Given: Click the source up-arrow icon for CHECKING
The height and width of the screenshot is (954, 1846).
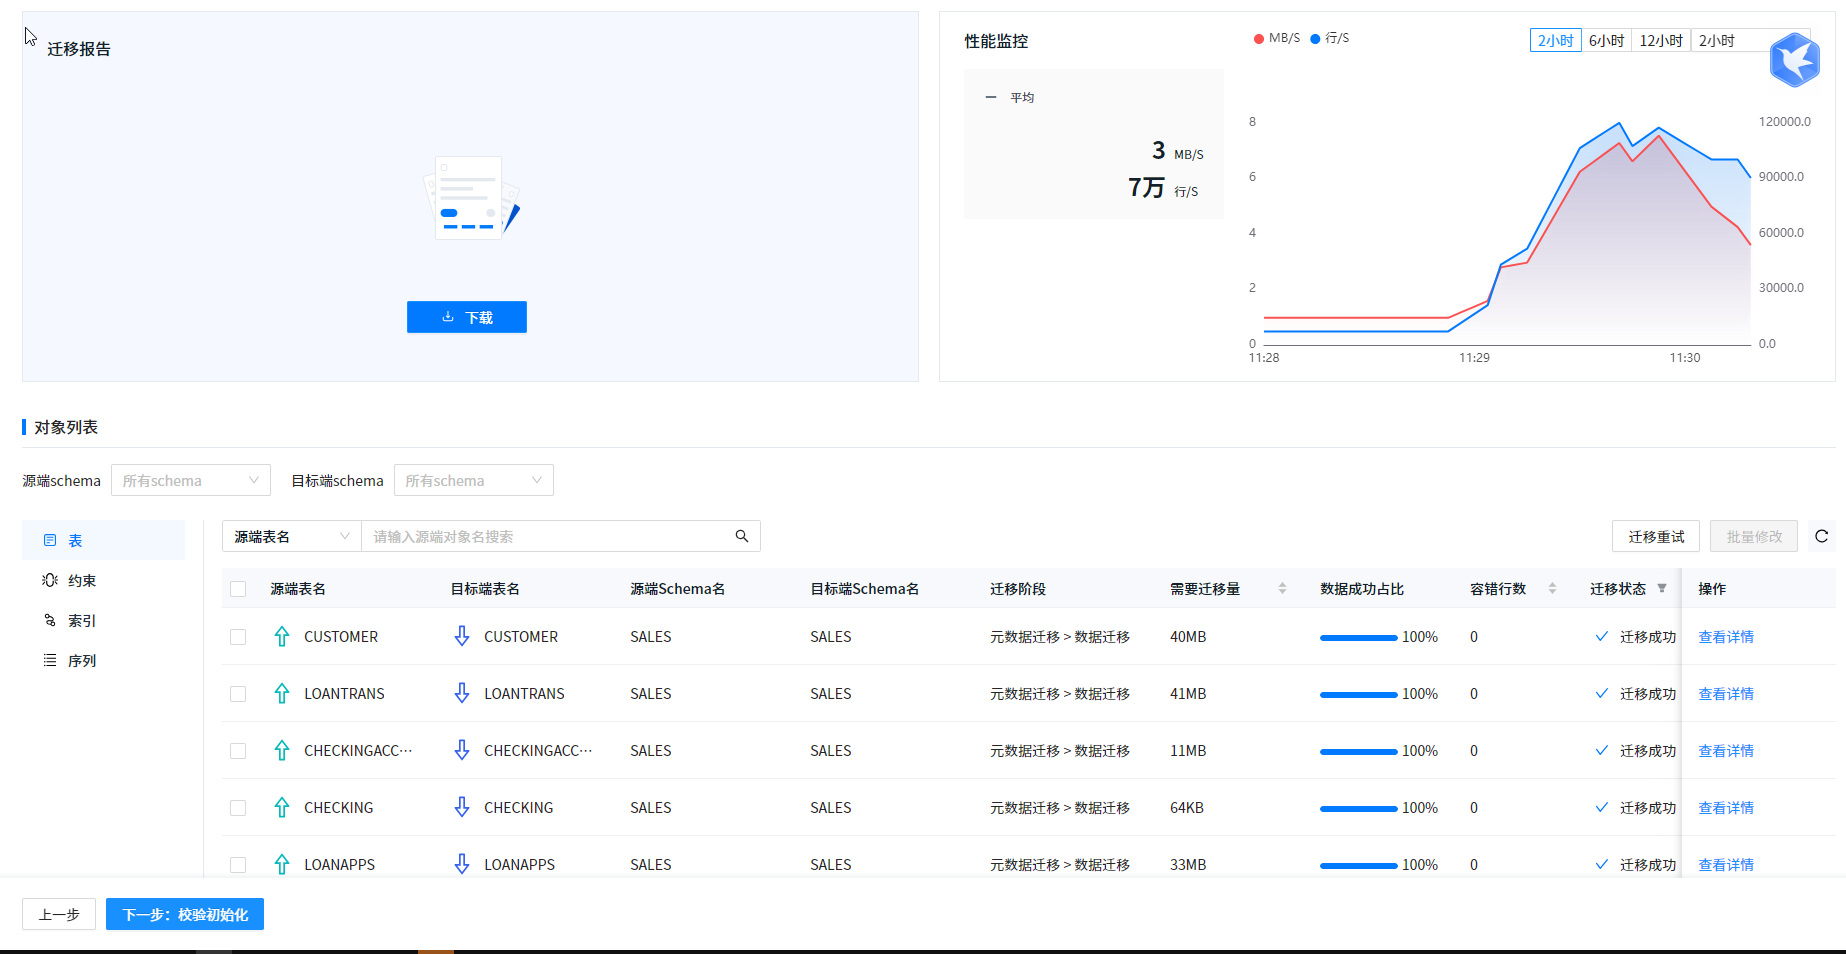Looking at the screenshot, I should [x=282, y=807].
